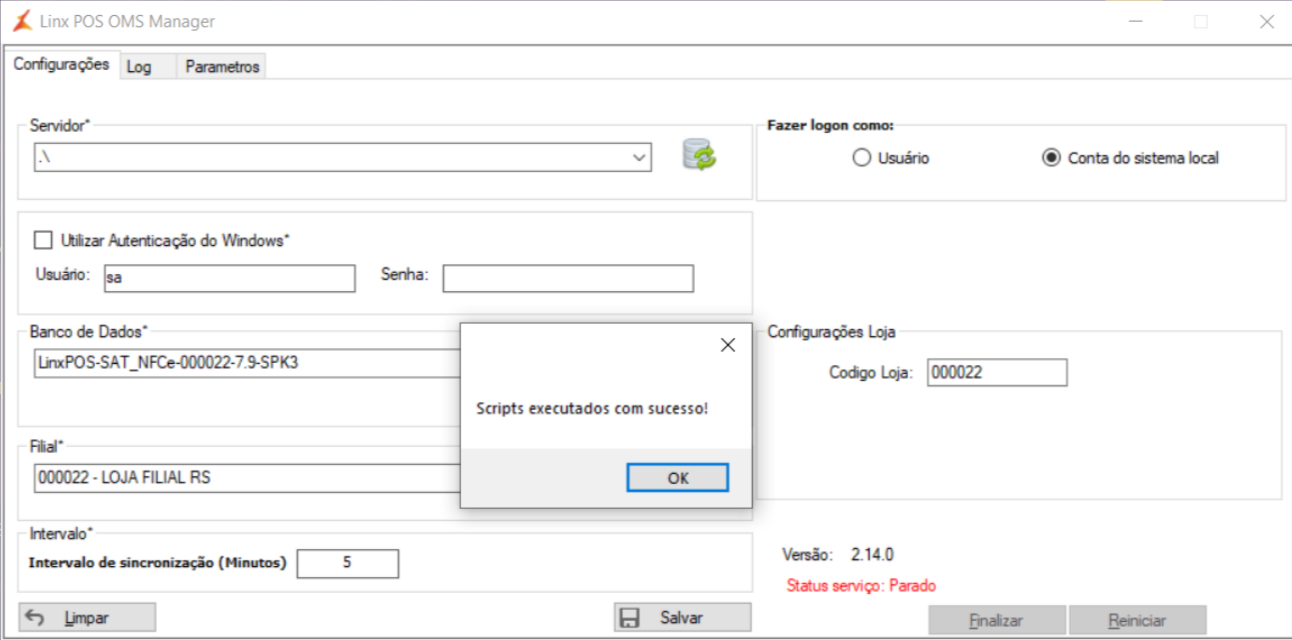This screenshot has height=640, width=1292.
Task: Click the database refresh icon beside Servidor
Action: point(700,155)
